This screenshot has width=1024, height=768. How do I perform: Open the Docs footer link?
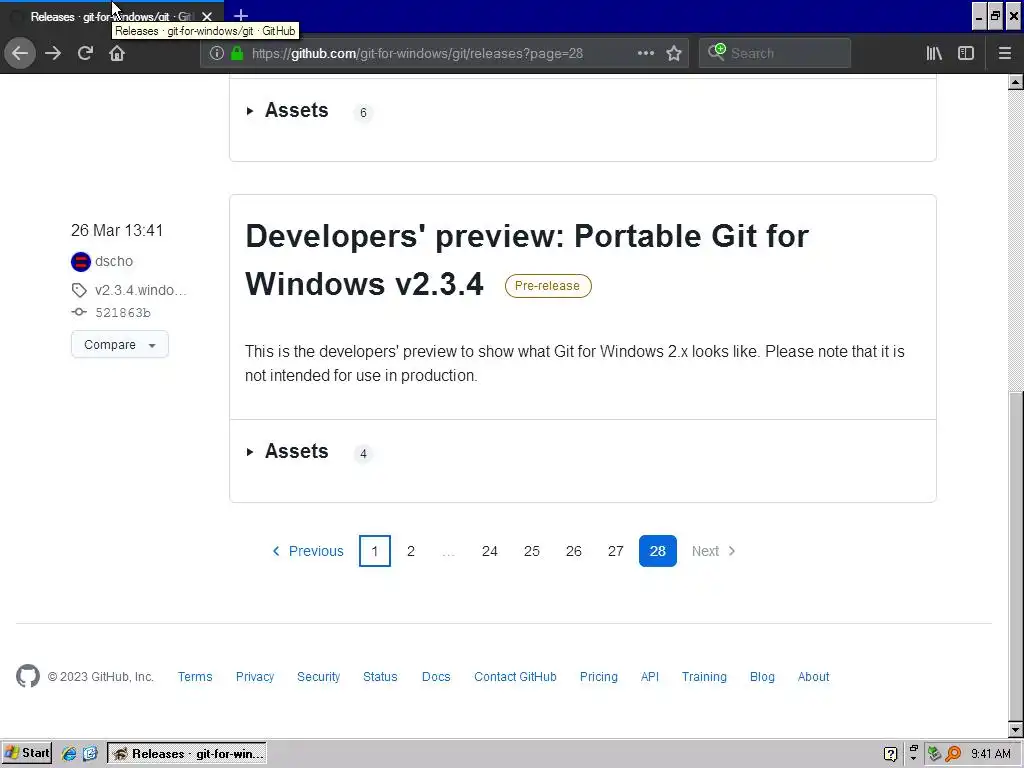pos(436,677)
